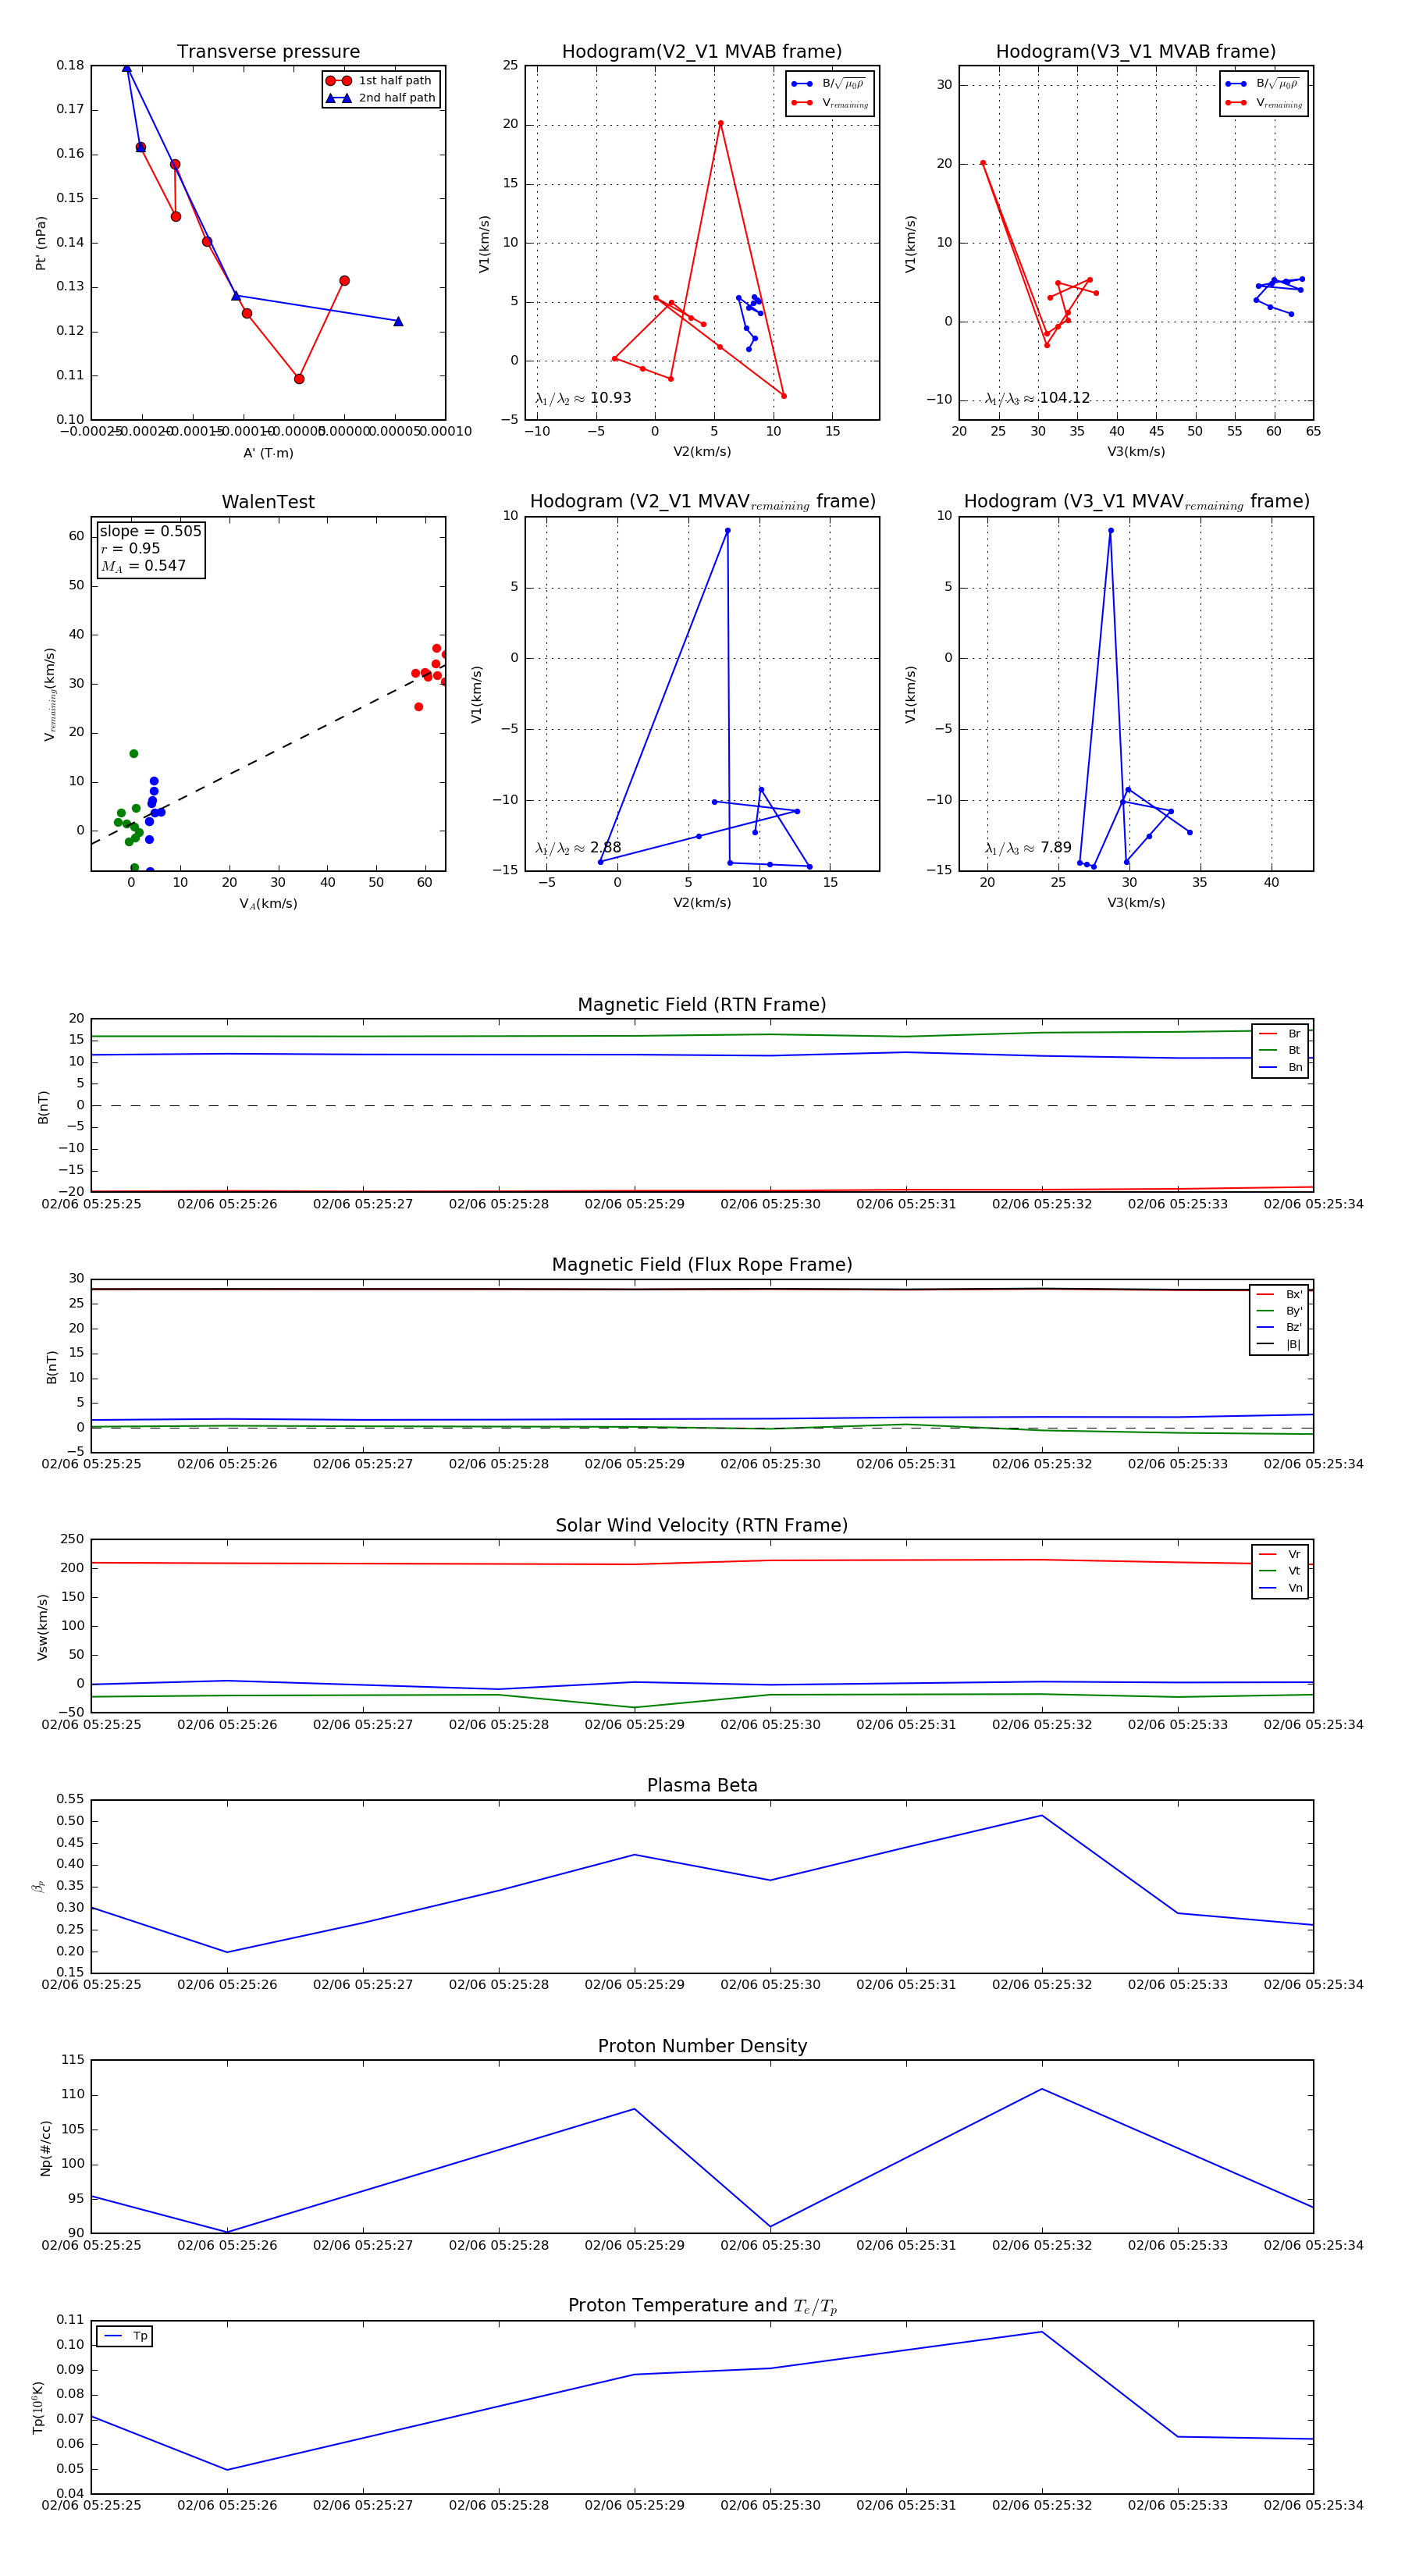The image size is (1405, 2576).
Task: Click the "1st half path" legend entry
Action: pyautogui.click(x=380, y=81)
